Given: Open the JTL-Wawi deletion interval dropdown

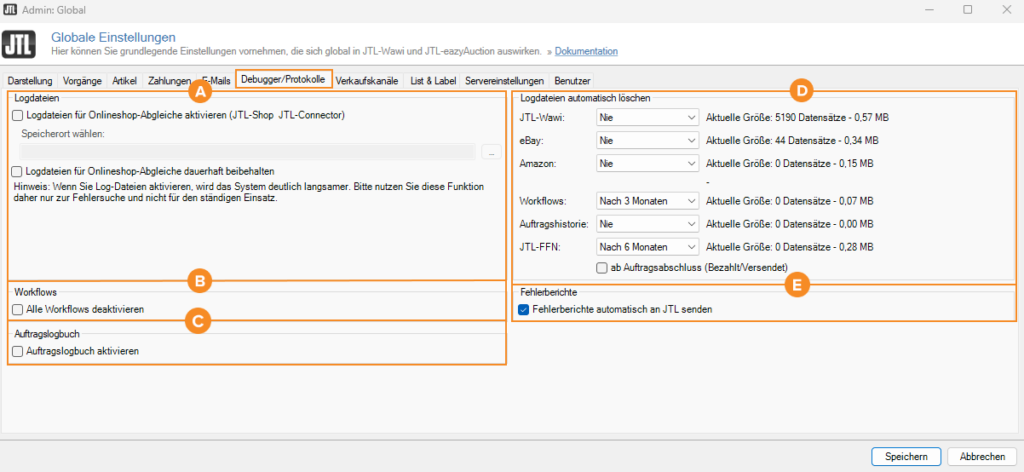Looking at the screenshot, I should pos(648,118).
